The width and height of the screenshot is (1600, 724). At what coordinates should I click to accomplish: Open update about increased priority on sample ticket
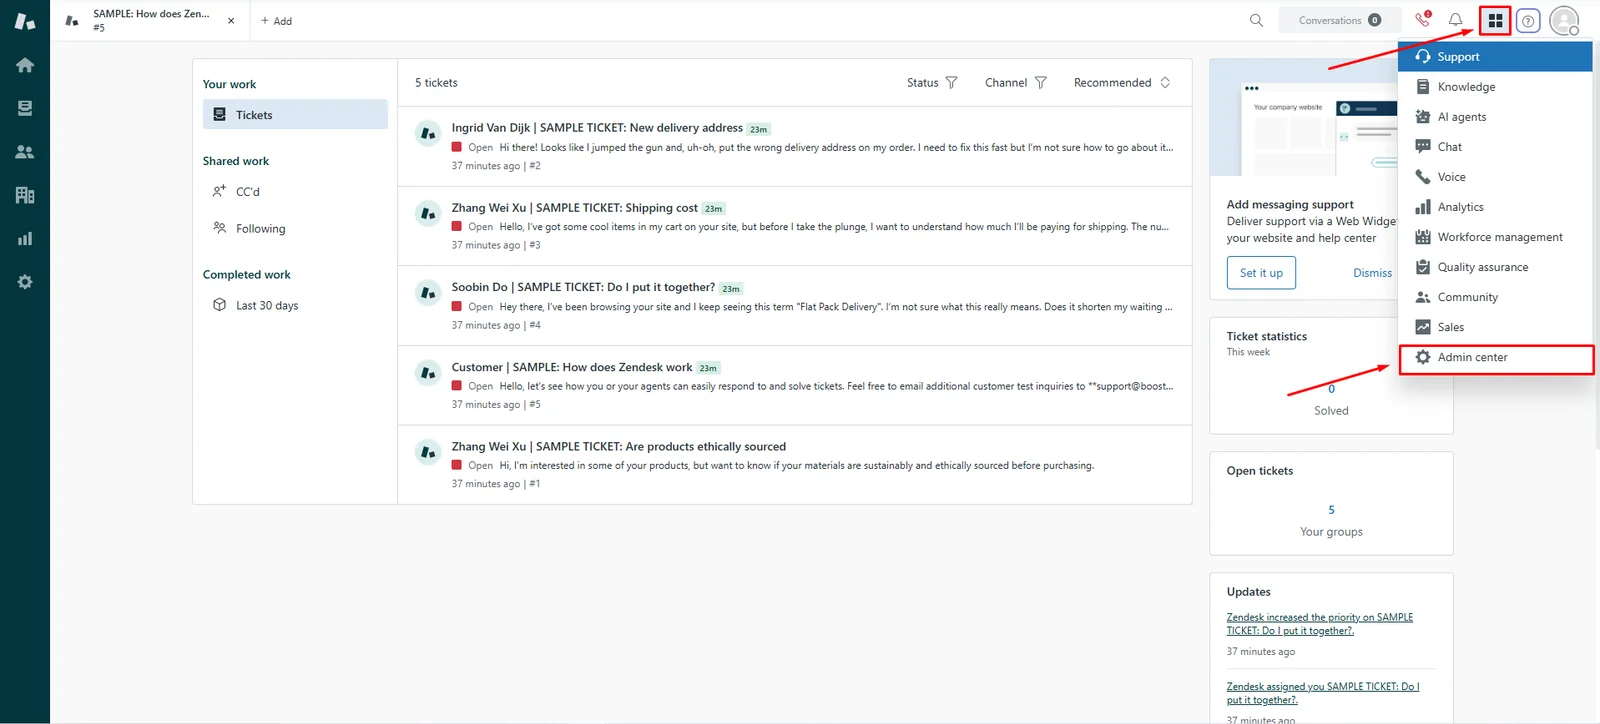(x=1320, y=624)
